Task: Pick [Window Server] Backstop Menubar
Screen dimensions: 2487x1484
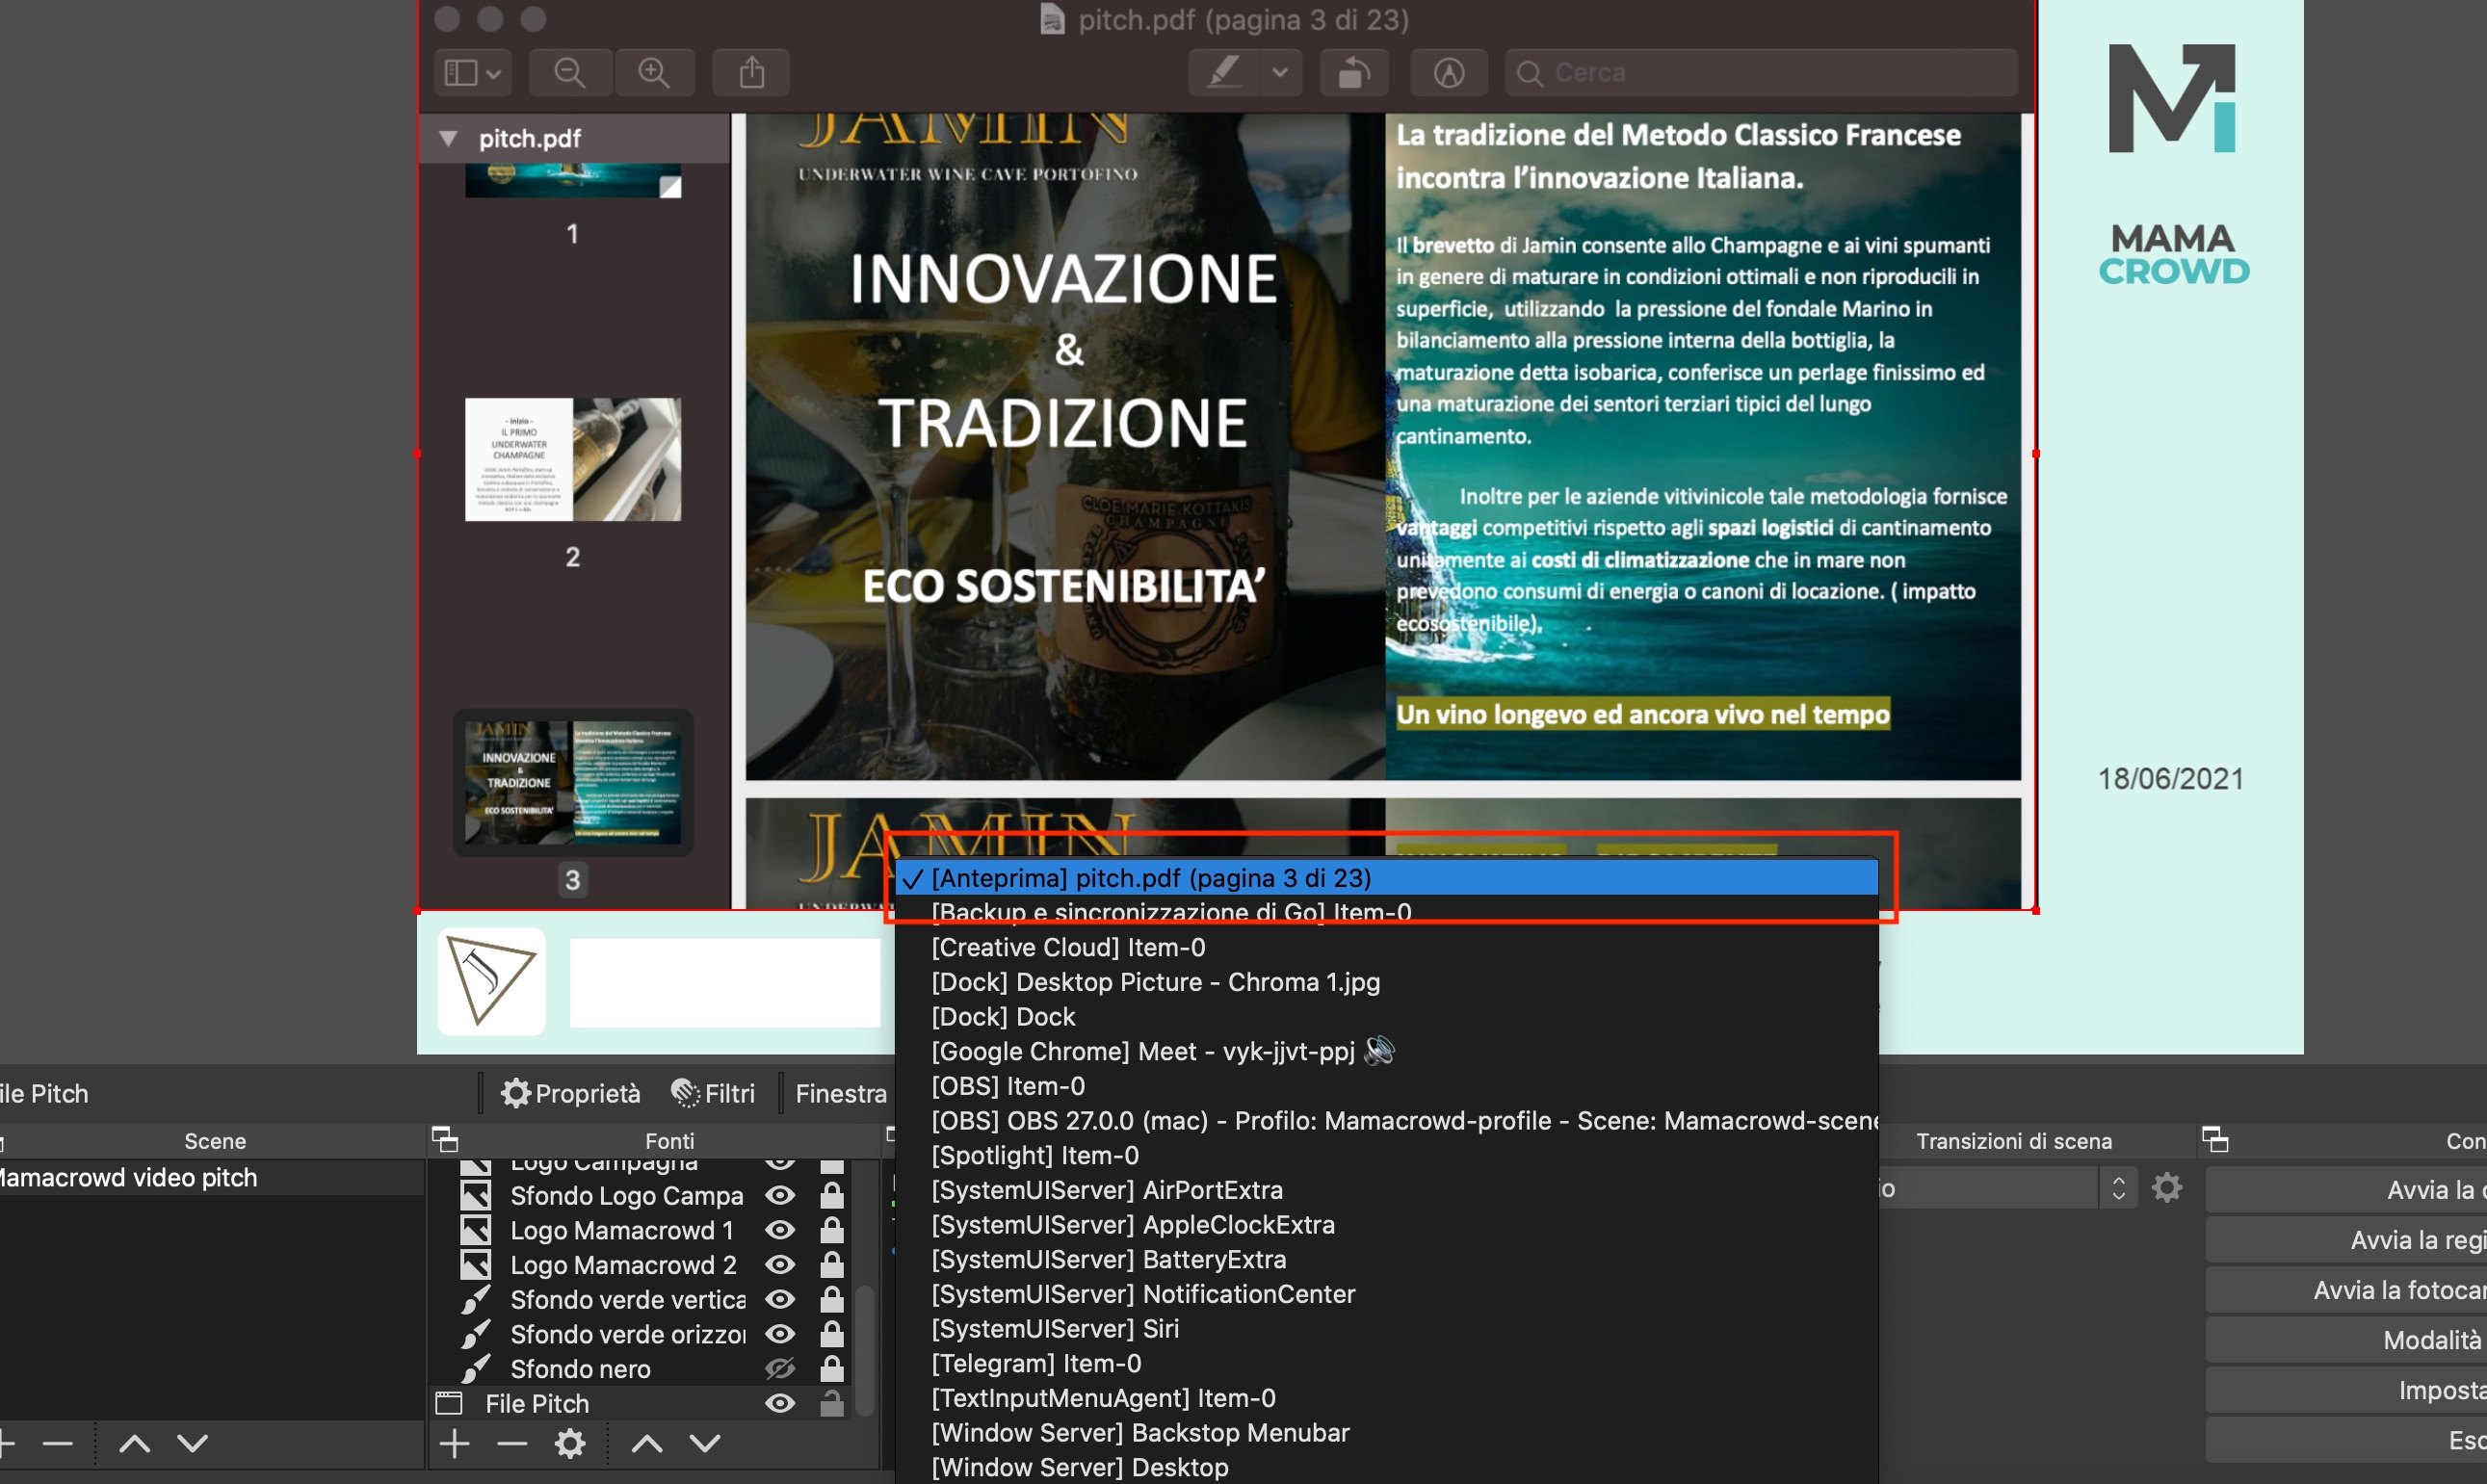Action: point(1386,1432)
